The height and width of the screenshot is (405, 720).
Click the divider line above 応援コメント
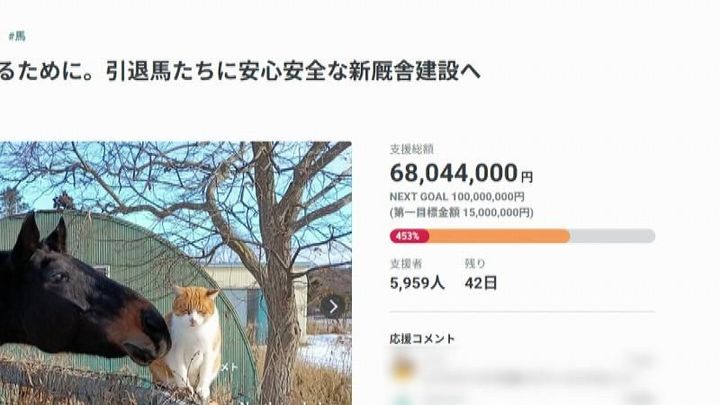pyautogui.click(x=523, y=312)
